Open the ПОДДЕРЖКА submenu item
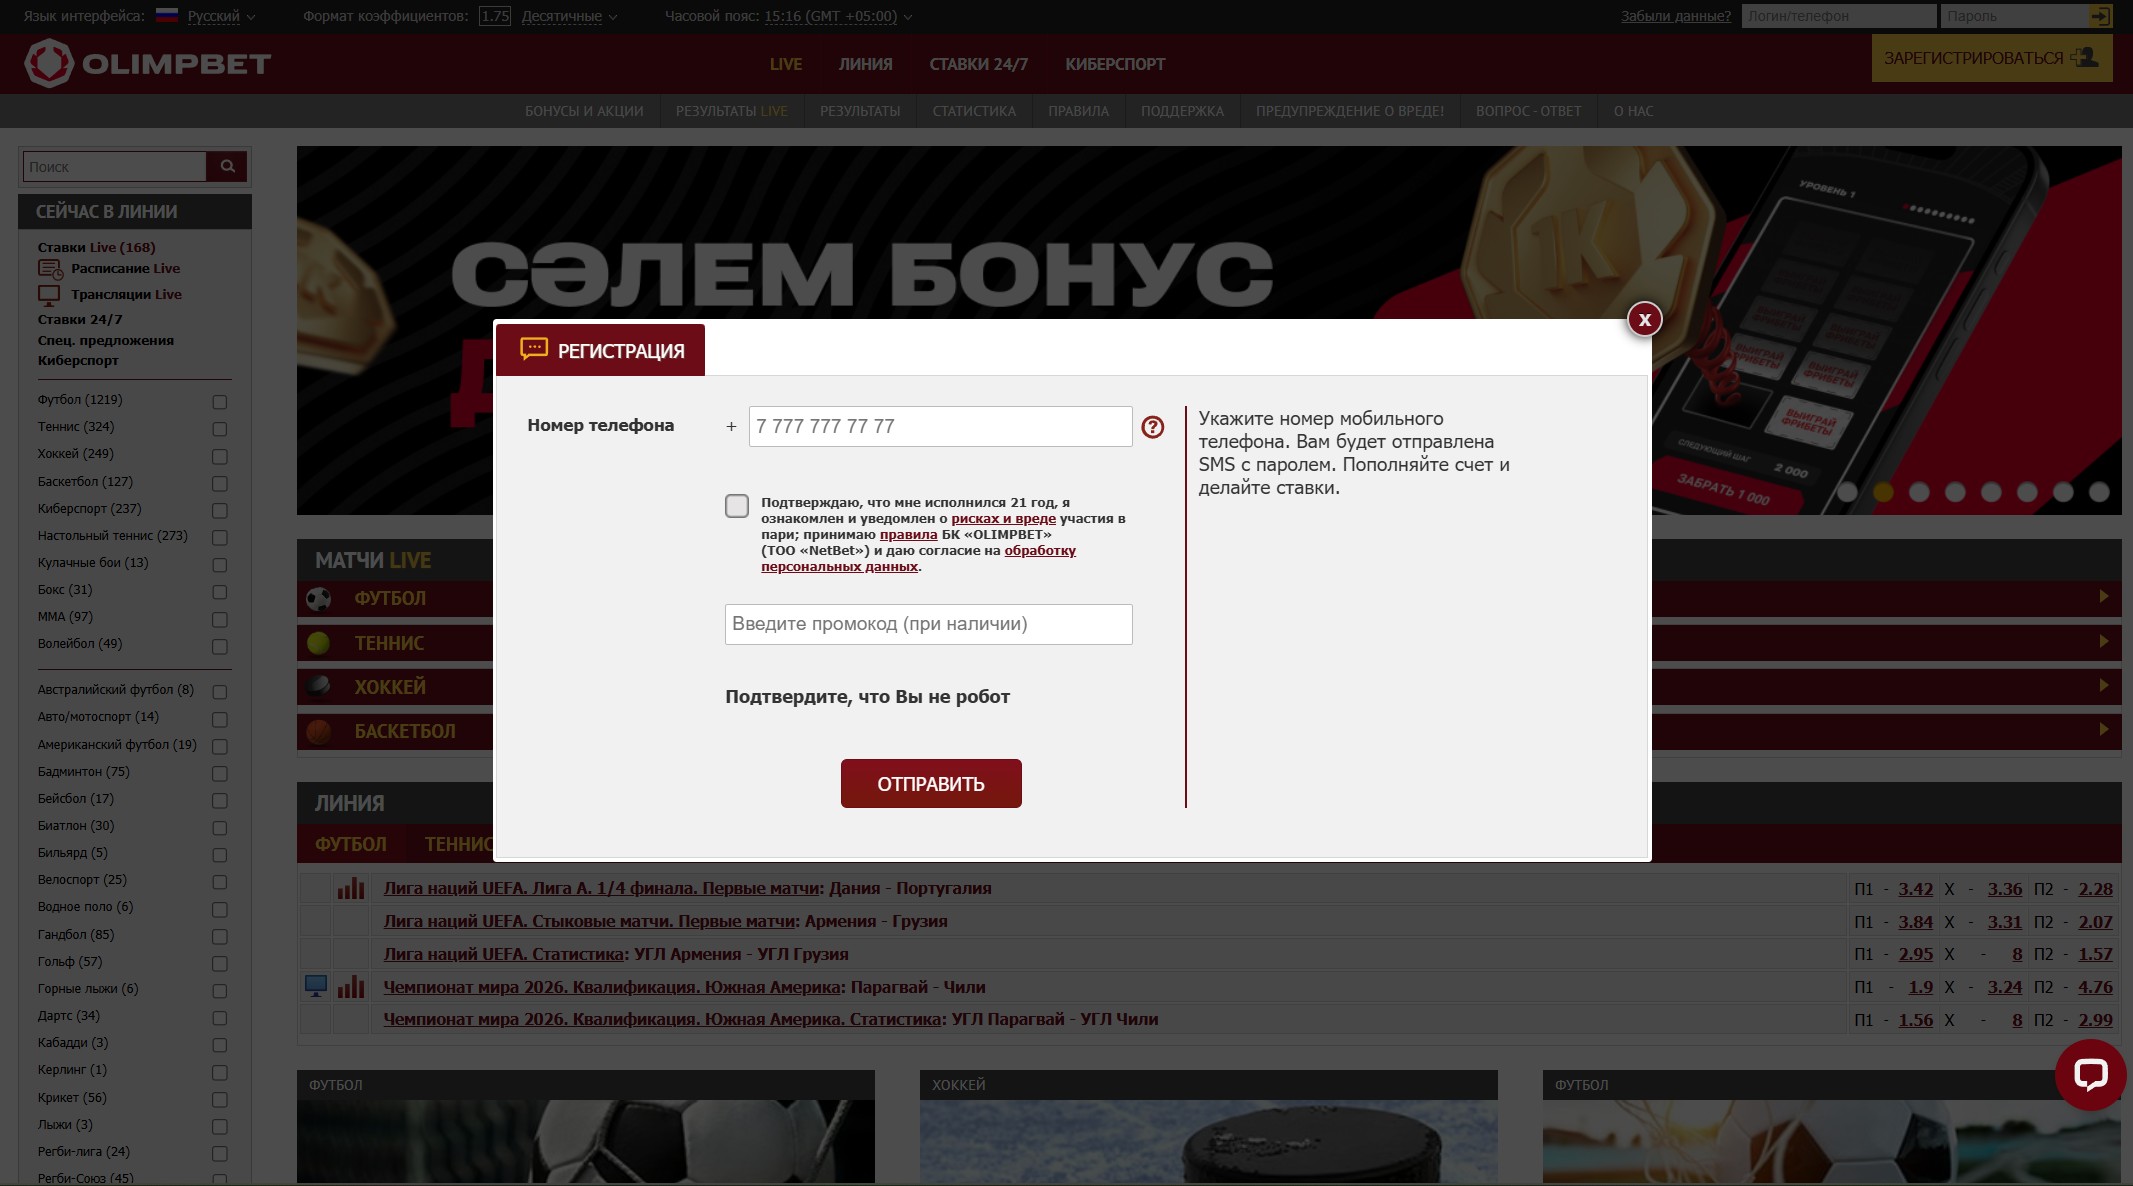Viewport: 2133px width, 1186px height. (1182, 111)
